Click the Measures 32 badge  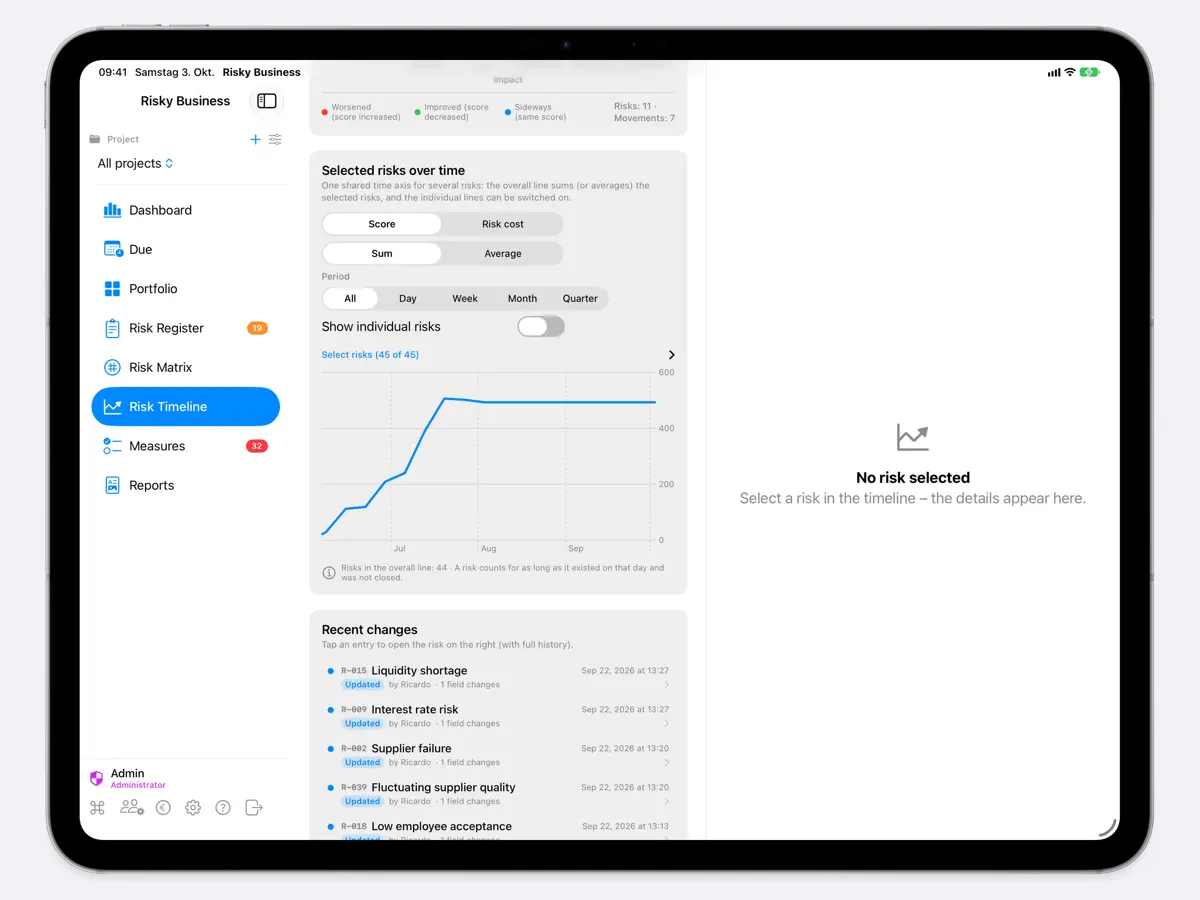pos(257,446)
